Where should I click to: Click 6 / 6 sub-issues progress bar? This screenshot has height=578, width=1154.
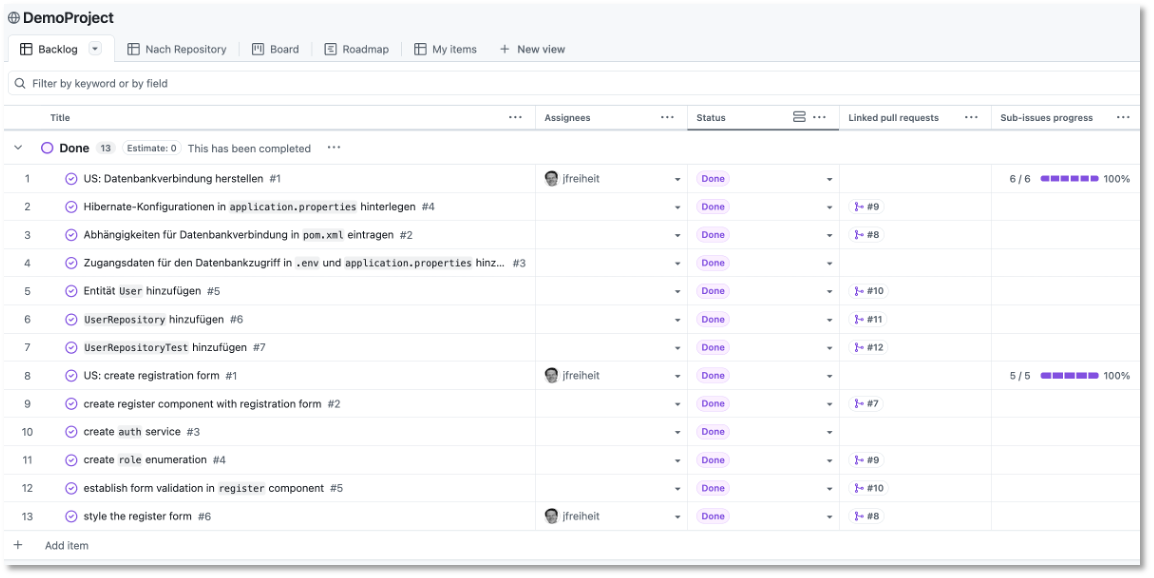click(x=1069, y=179)
